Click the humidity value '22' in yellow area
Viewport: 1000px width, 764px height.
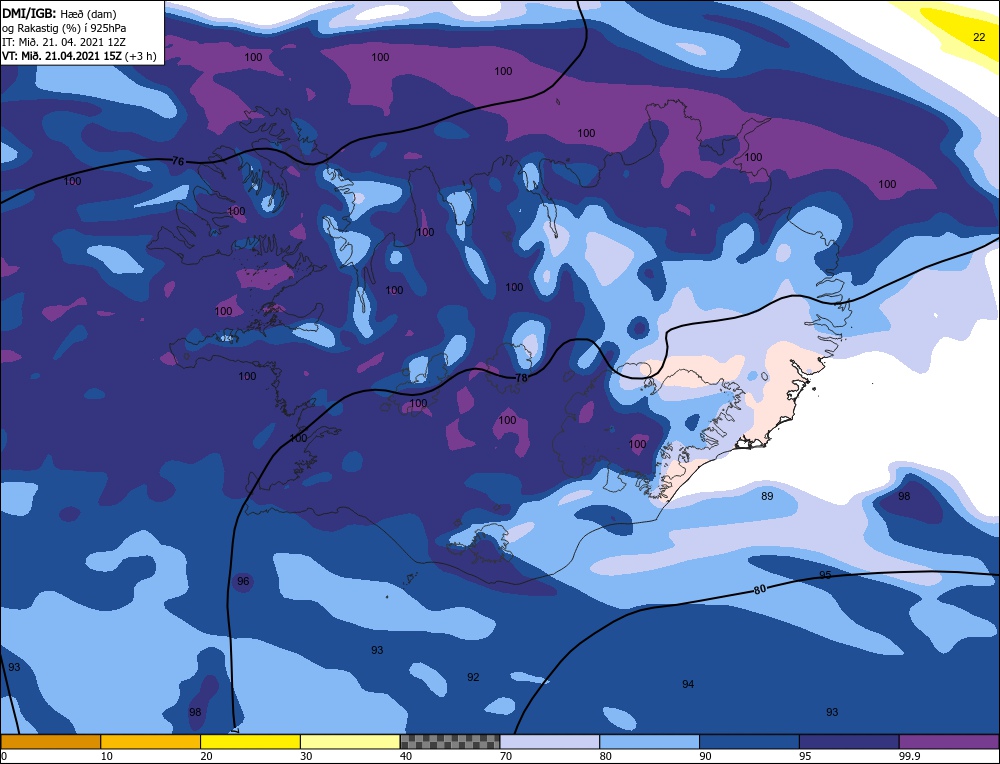click(x=979, y=37)
